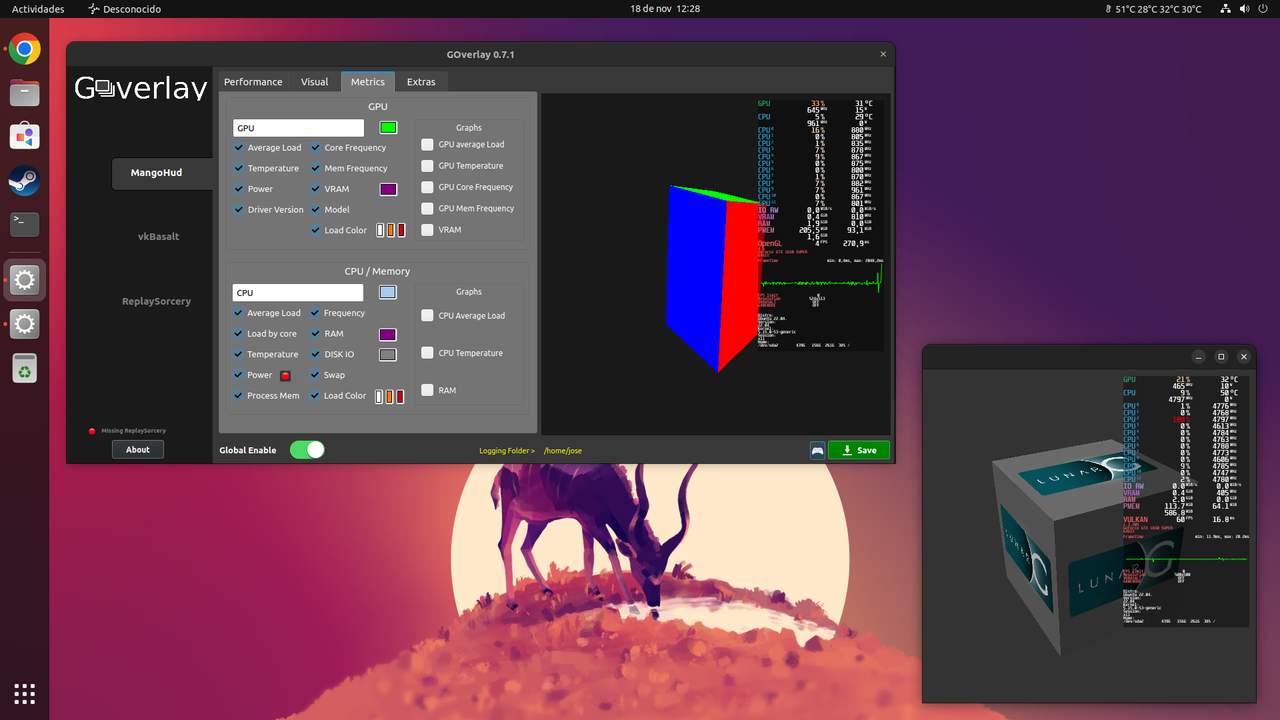
Task: Enable the GPU Mem Frequency graph
Action: (x=428, y=208)
